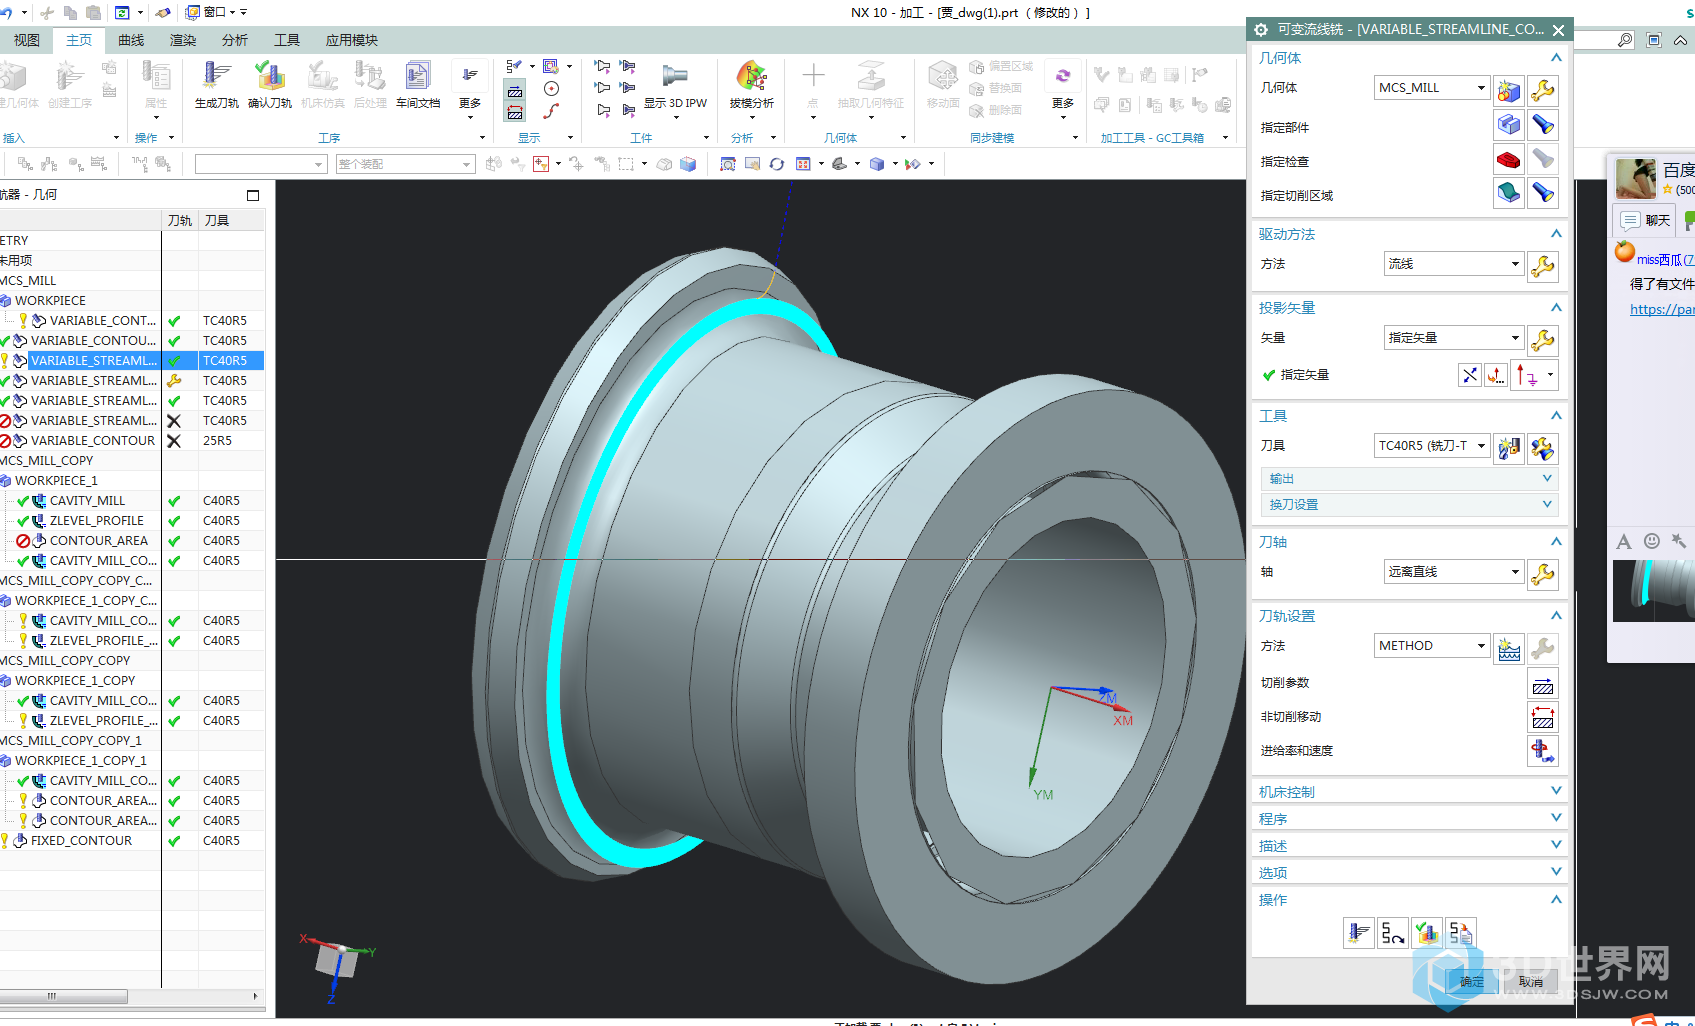Expand the Options (选项) section
The height and width of the screenshot is (1026, 1695).
point(1408,873)
